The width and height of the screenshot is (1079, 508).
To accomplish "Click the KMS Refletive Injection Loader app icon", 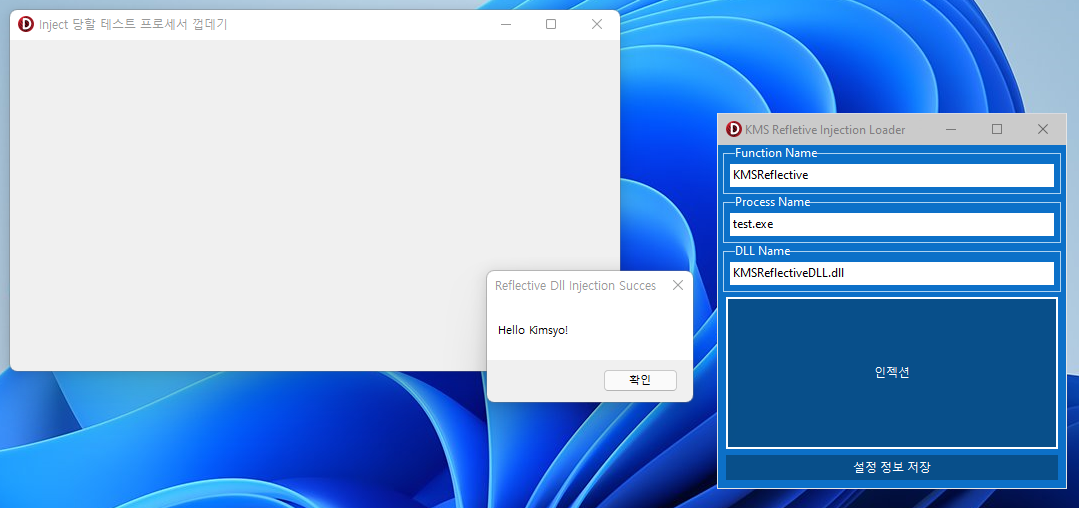I will 734,129.
